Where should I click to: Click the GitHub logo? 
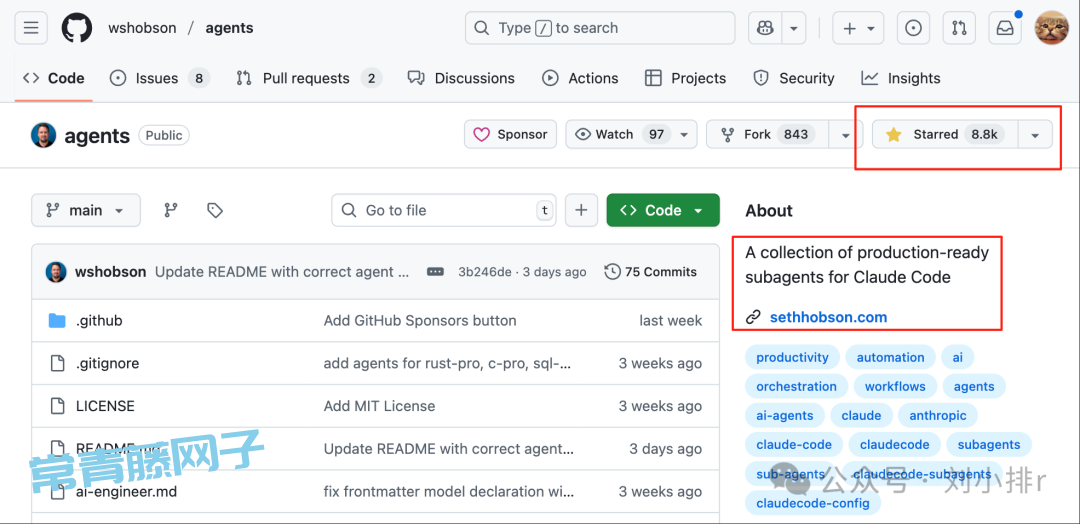[76, 28]
